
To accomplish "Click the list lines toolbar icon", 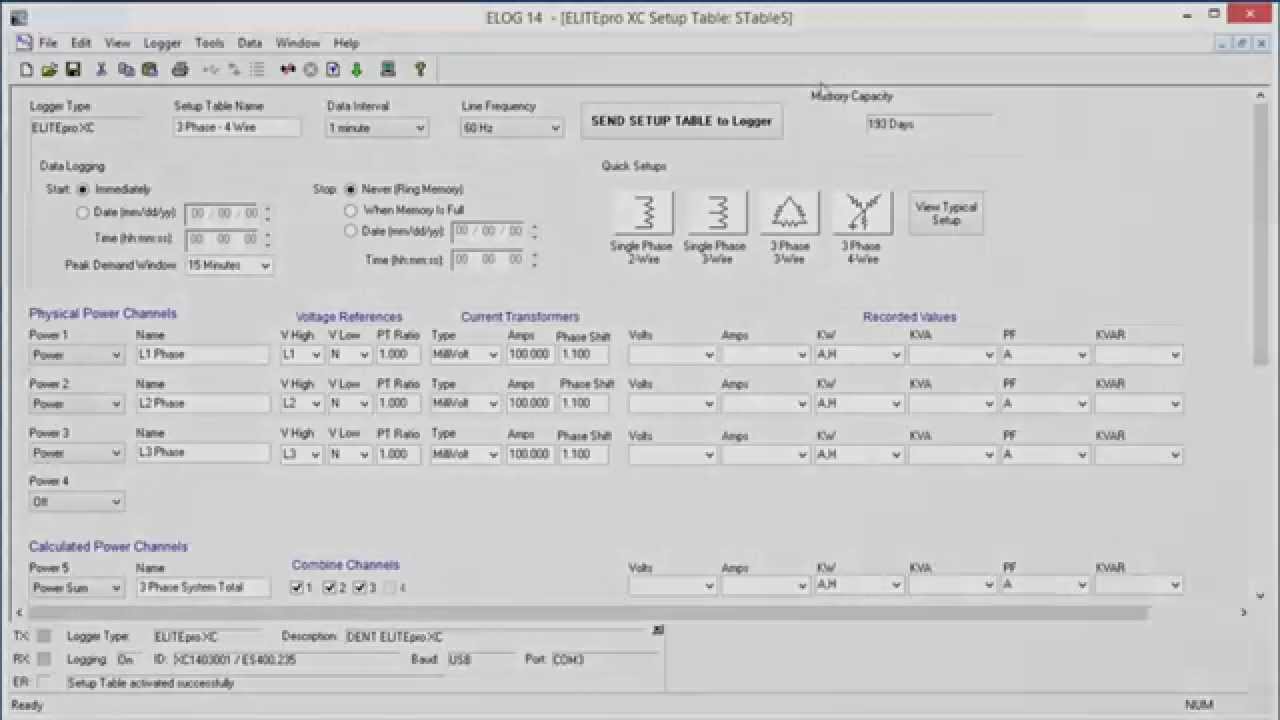I will click(x=257, y=70).
